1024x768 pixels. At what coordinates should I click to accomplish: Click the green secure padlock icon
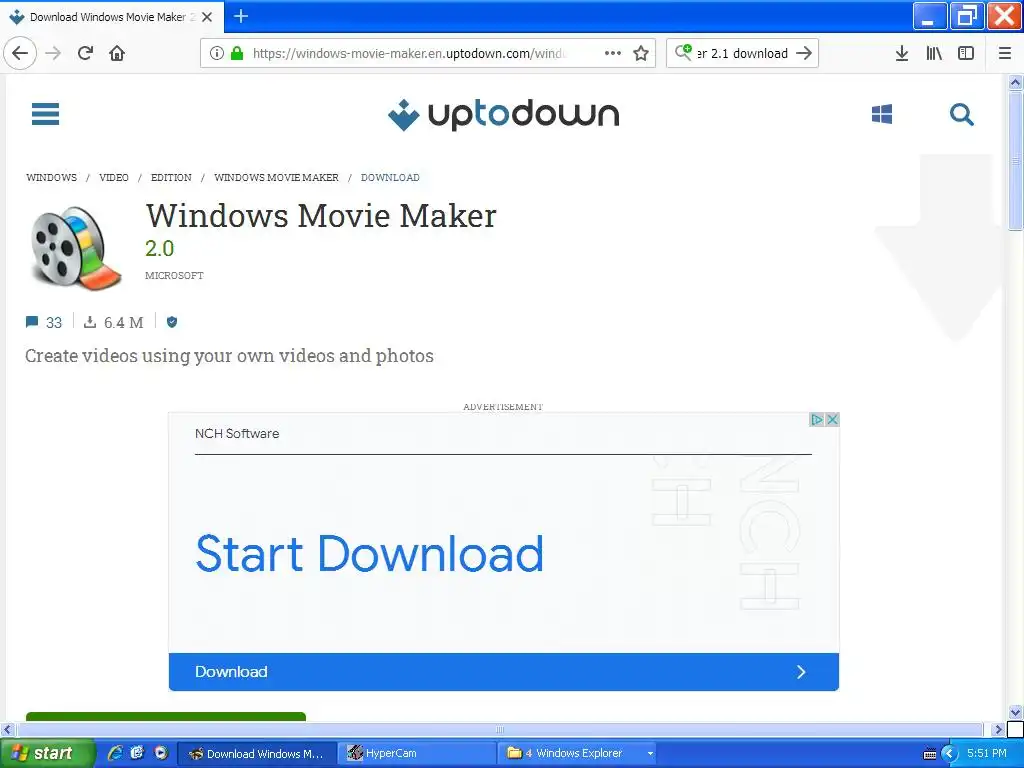237,53
